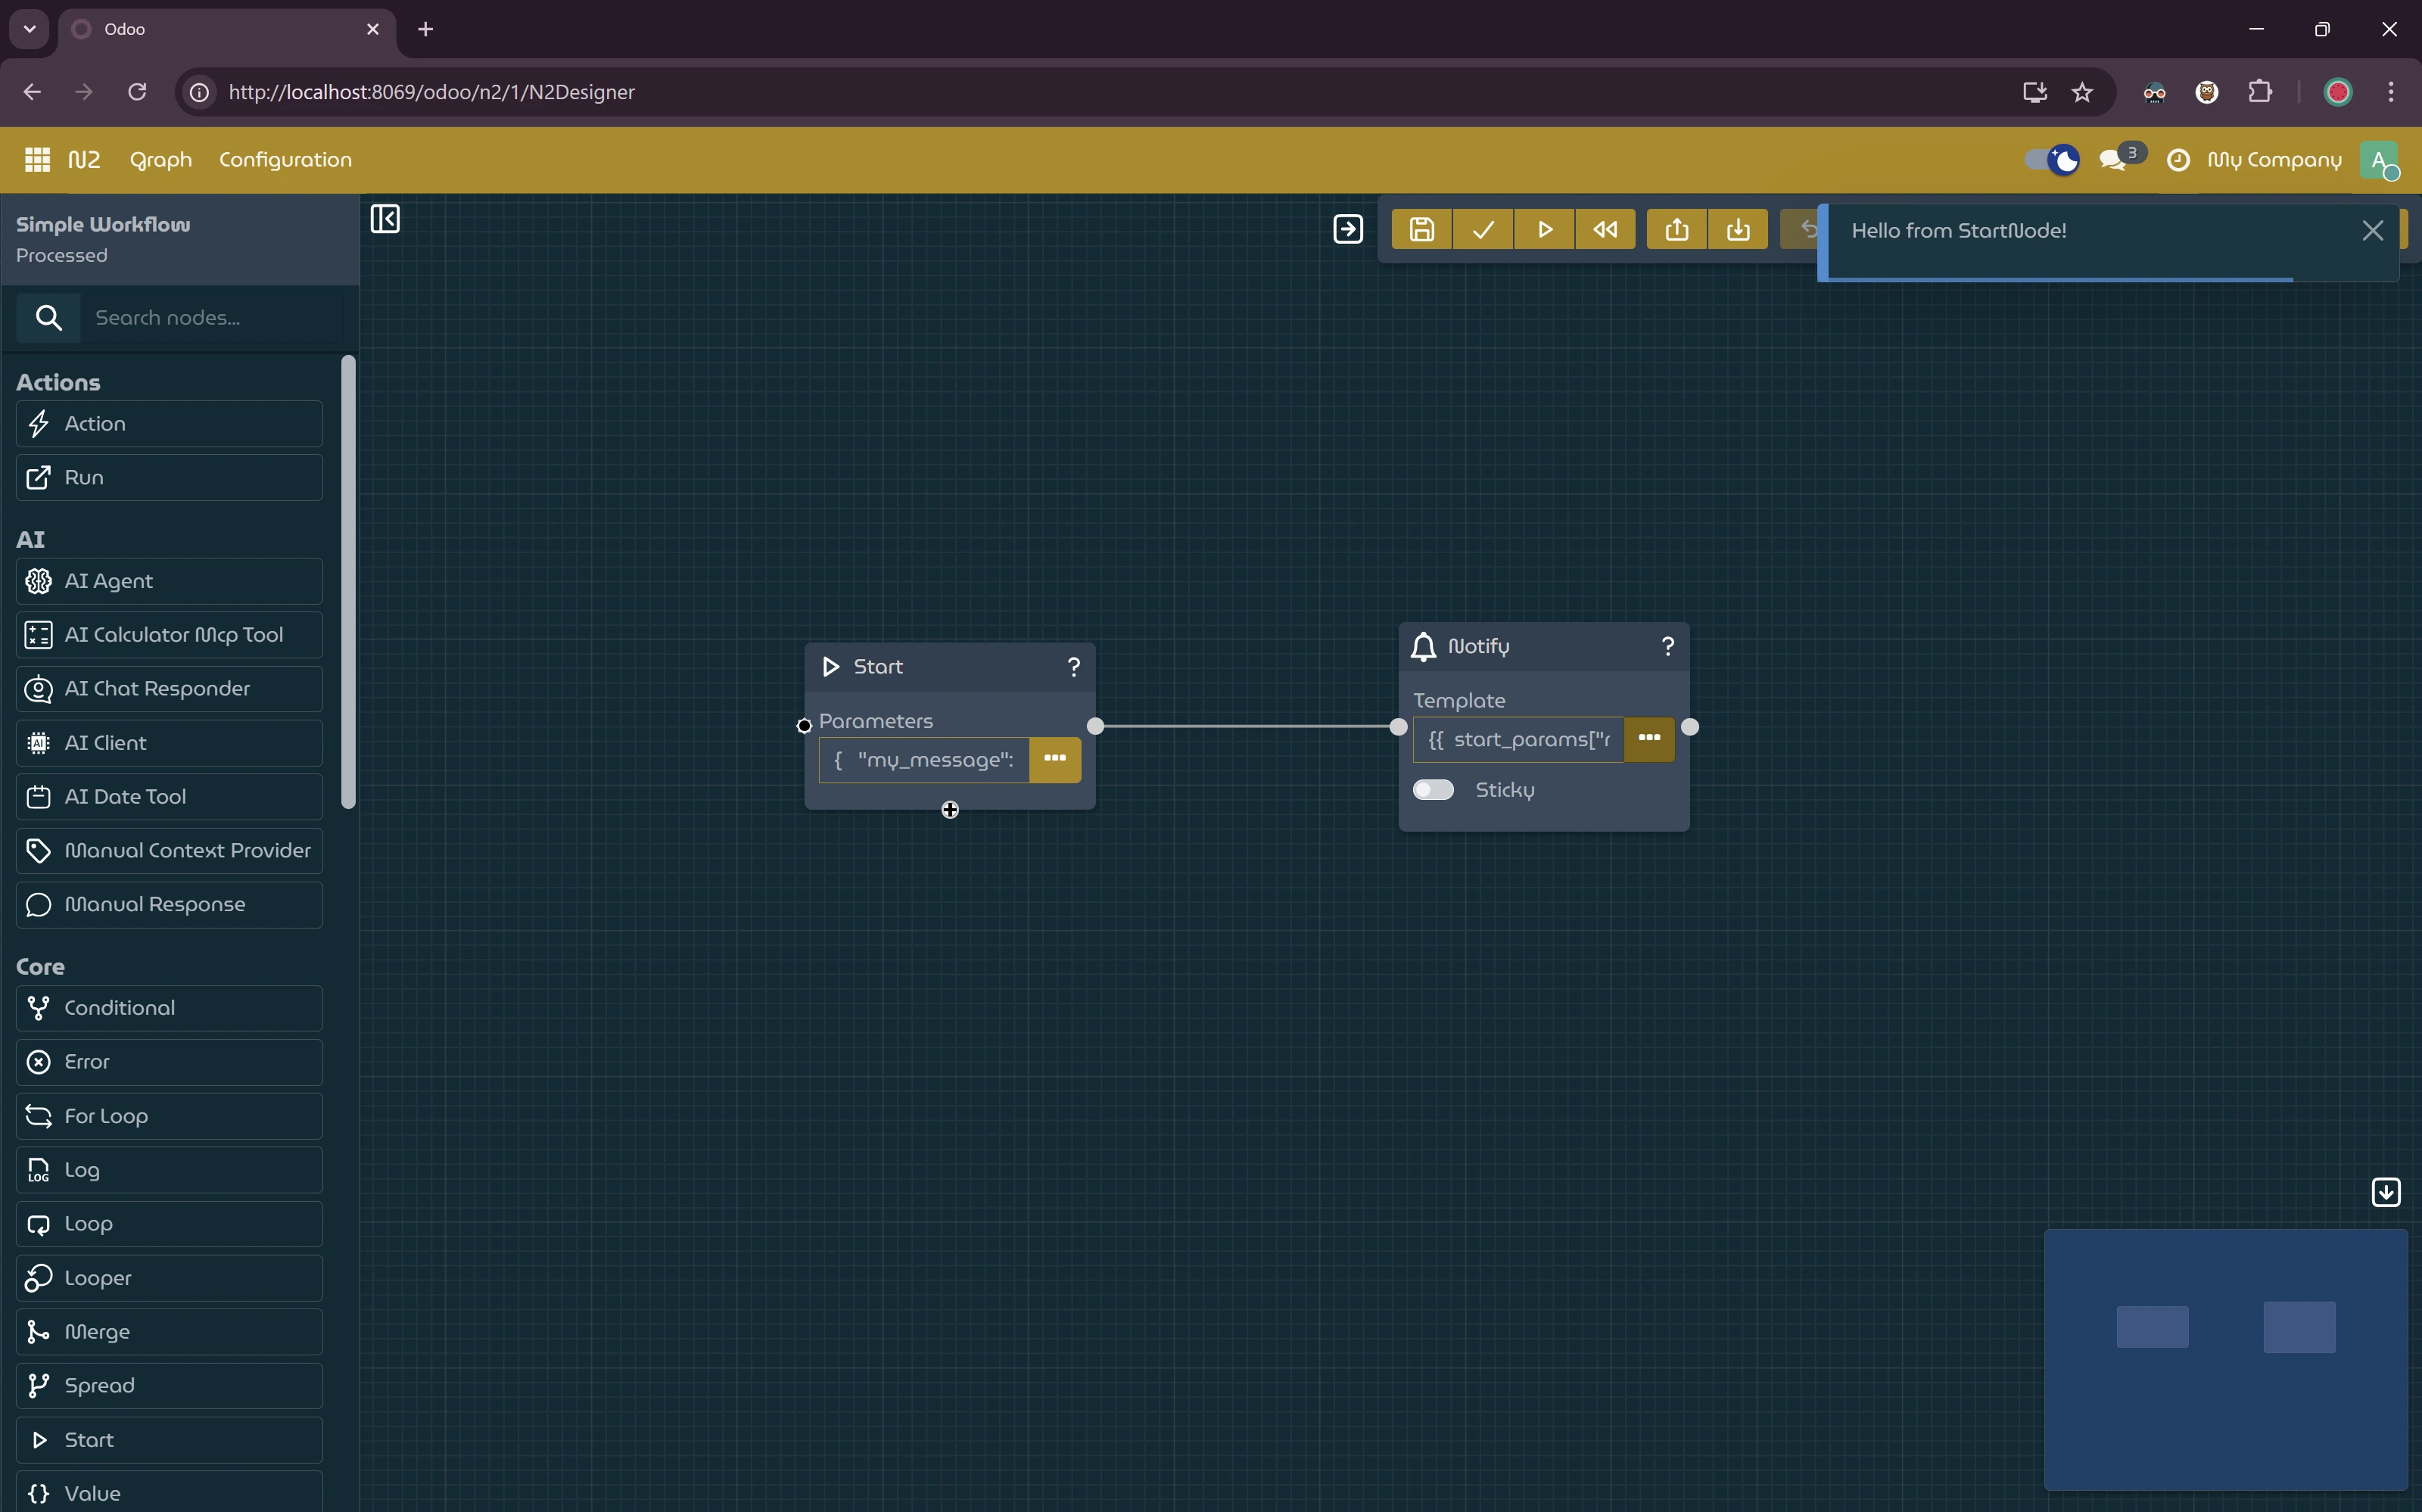The height and width of the screenshot is (1512, 2422).
Task: Click the import download toolbar icon
Action: (x=1738, y=230)
